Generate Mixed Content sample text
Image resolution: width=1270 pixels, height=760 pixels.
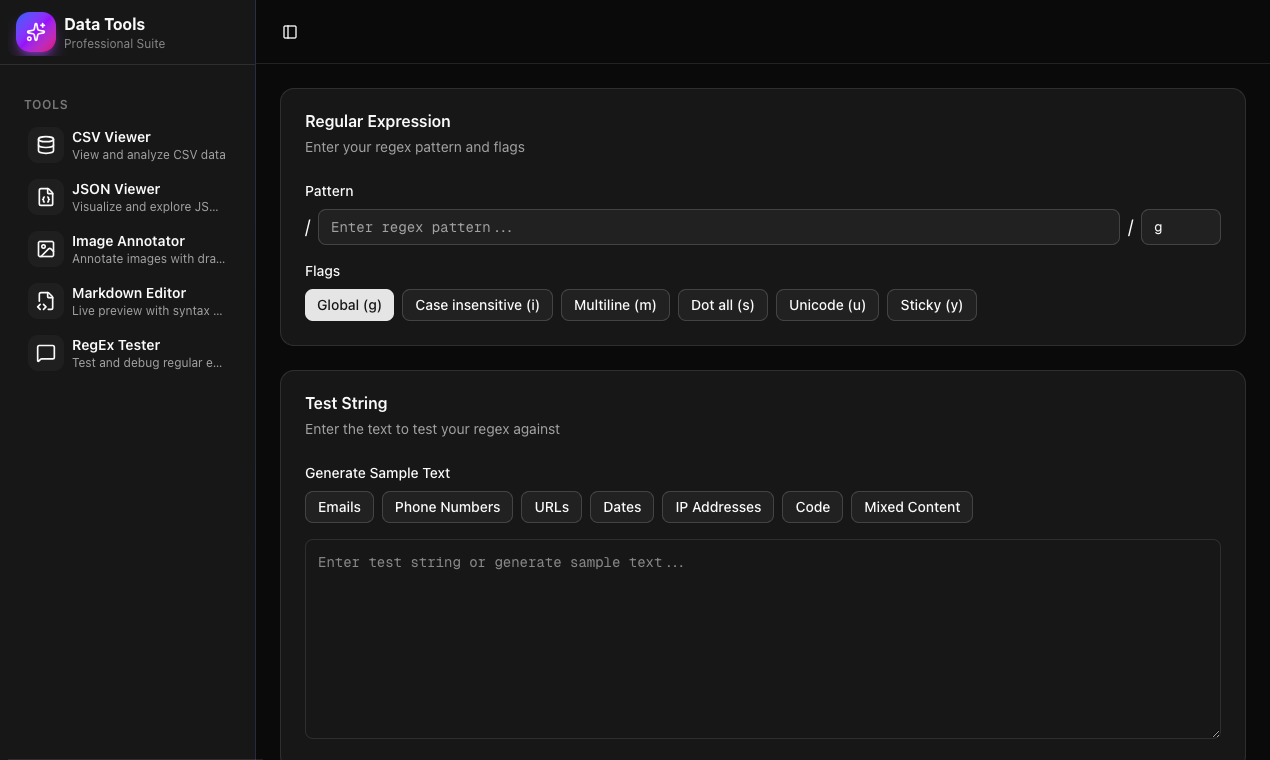(911, 507)
